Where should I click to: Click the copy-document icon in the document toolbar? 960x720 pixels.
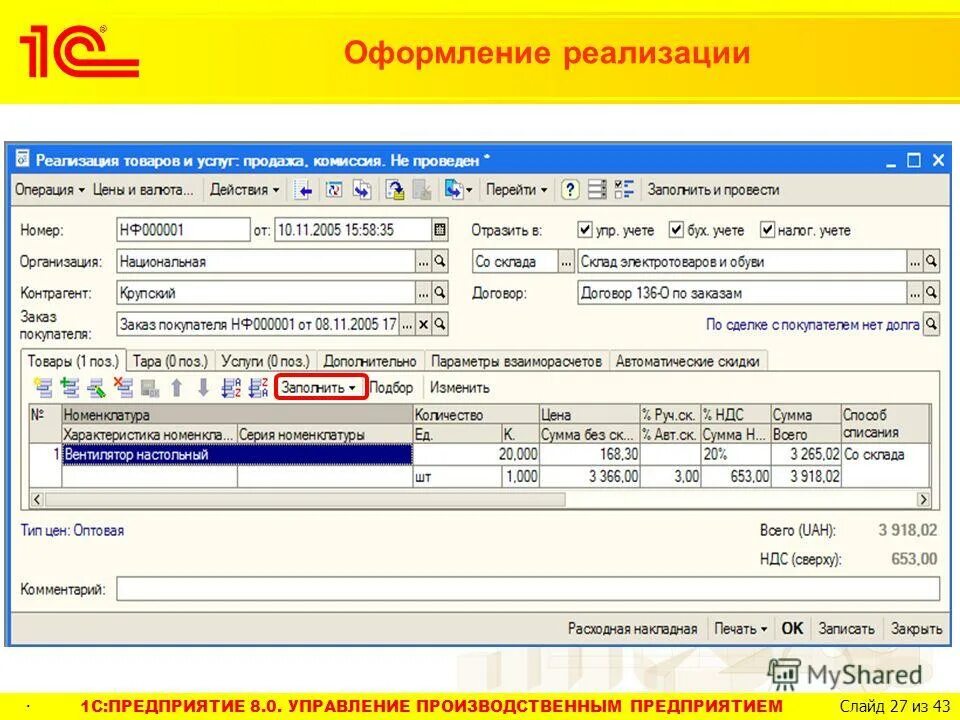362,190
